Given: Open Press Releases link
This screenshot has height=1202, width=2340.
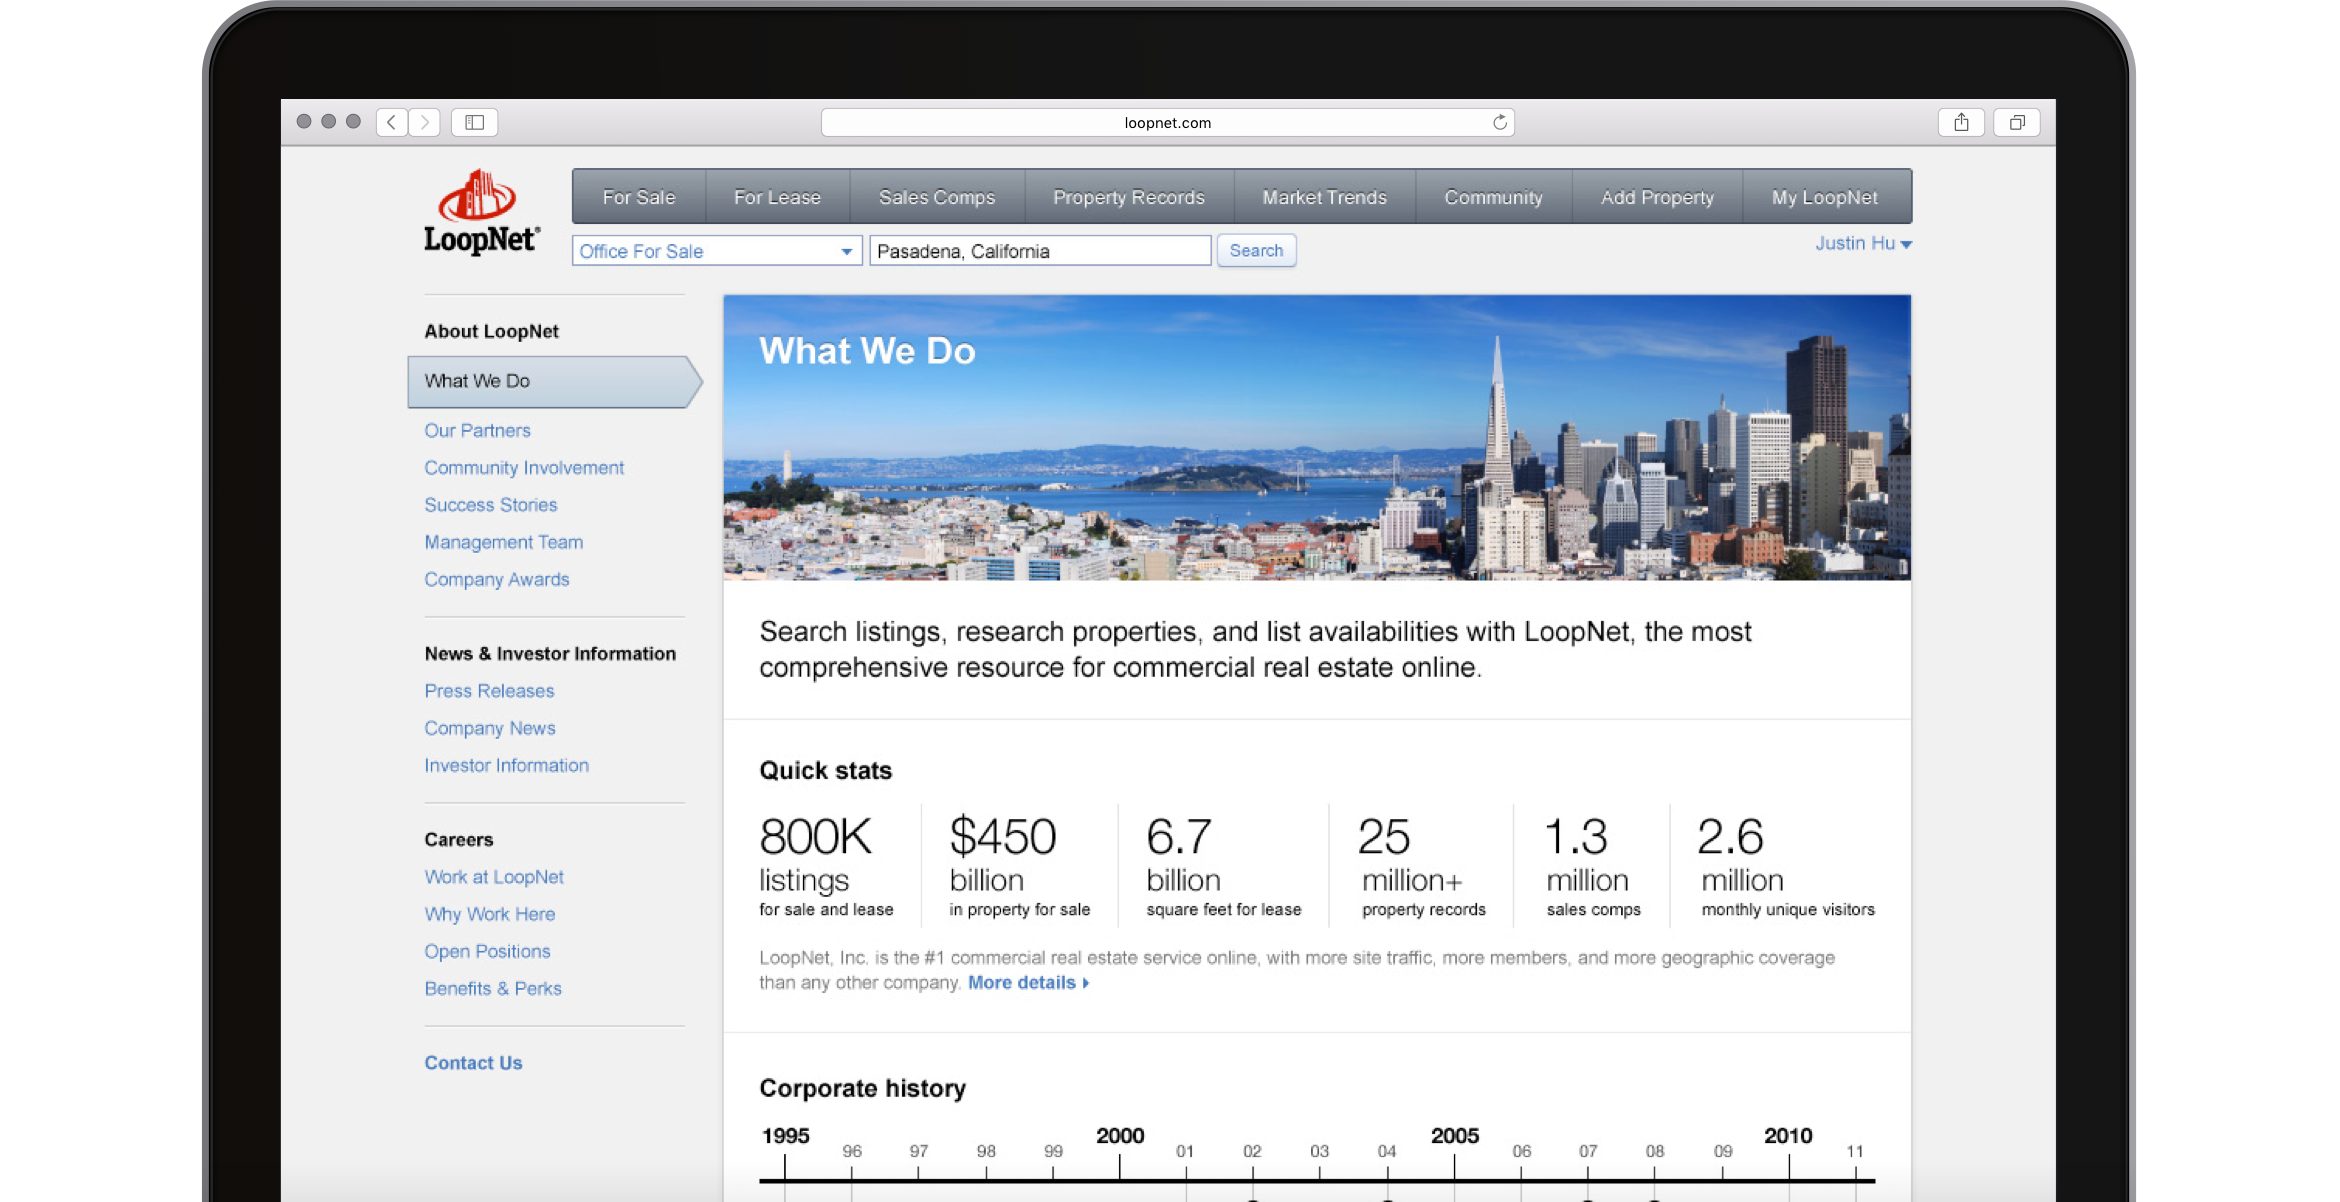Looking at the screenshot, I should click(489, 690).
